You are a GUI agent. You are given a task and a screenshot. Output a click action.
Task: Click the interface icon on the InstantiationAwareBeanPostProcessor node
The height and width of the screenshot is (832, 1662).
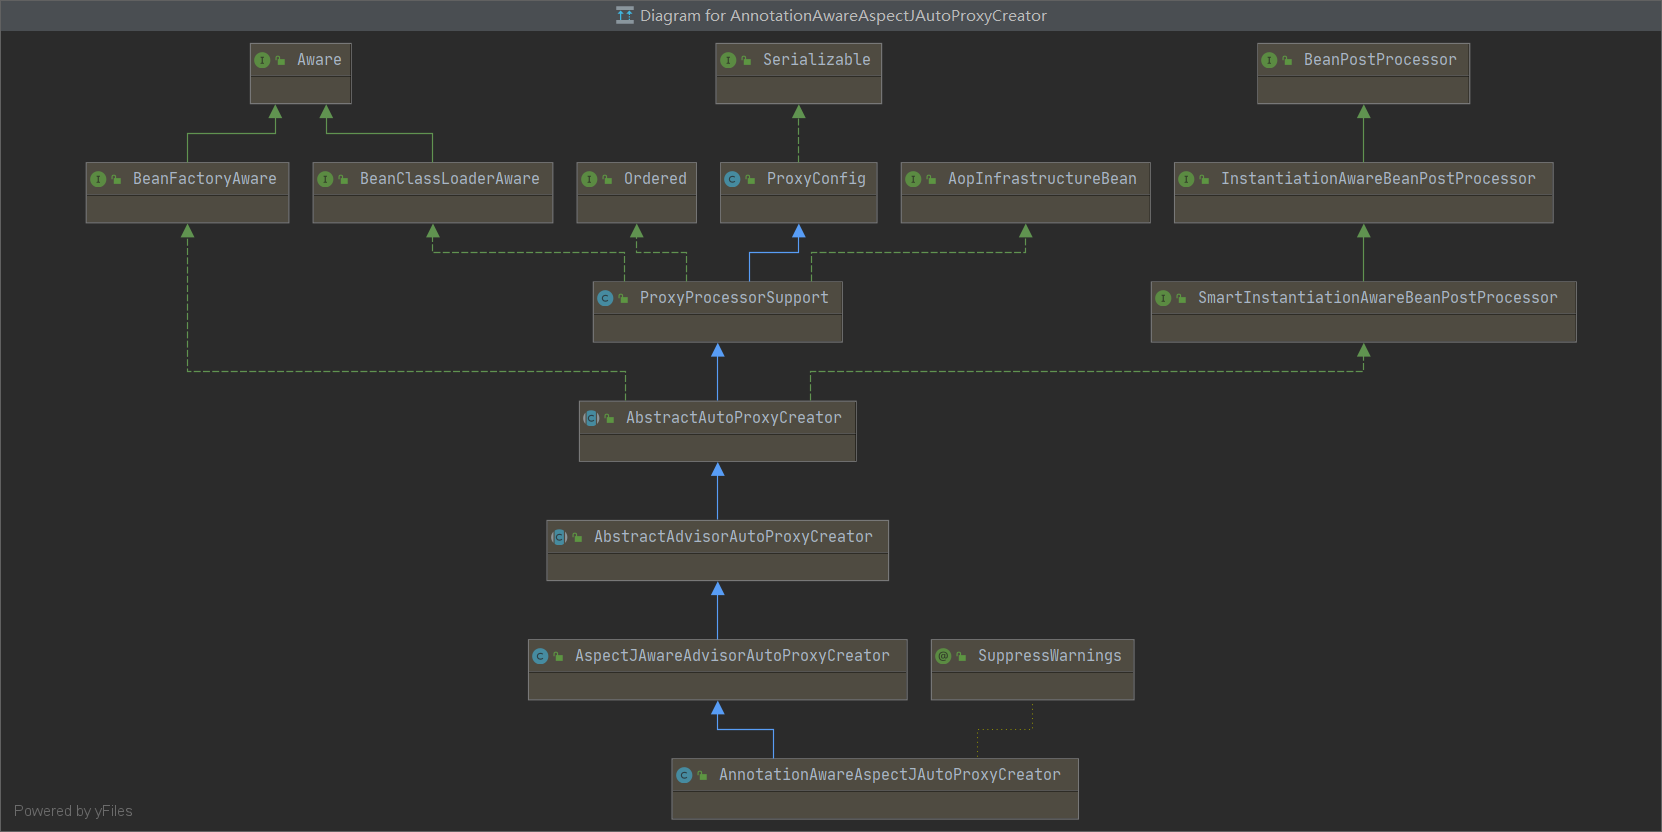pos(1186,179)
